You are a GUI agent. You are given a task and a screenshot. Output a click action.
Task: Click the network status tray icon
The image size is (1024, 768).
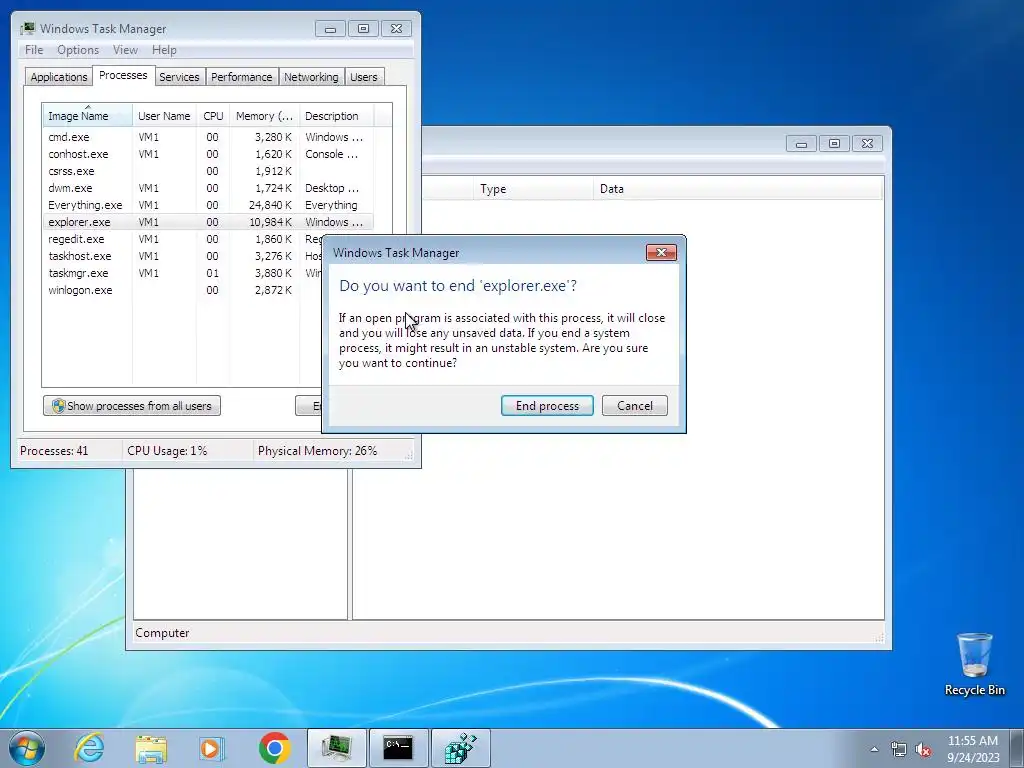[899, 749]
